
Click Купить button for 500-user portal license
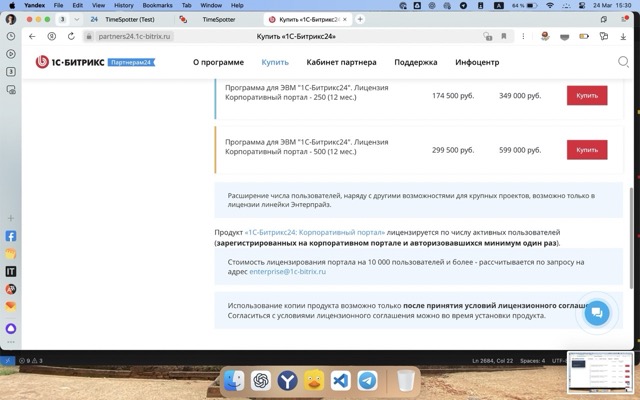point(587,150)
